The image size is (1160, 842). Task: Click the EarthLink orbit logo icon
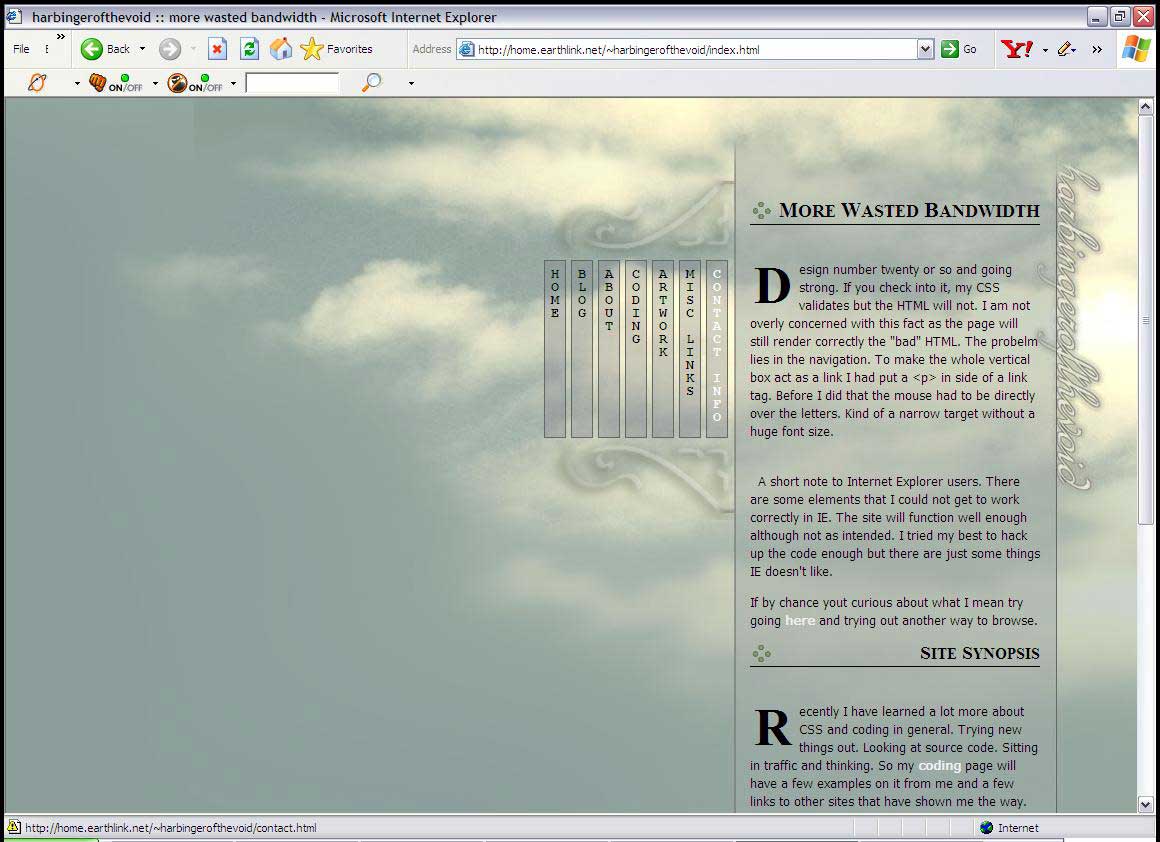[36, 83]
